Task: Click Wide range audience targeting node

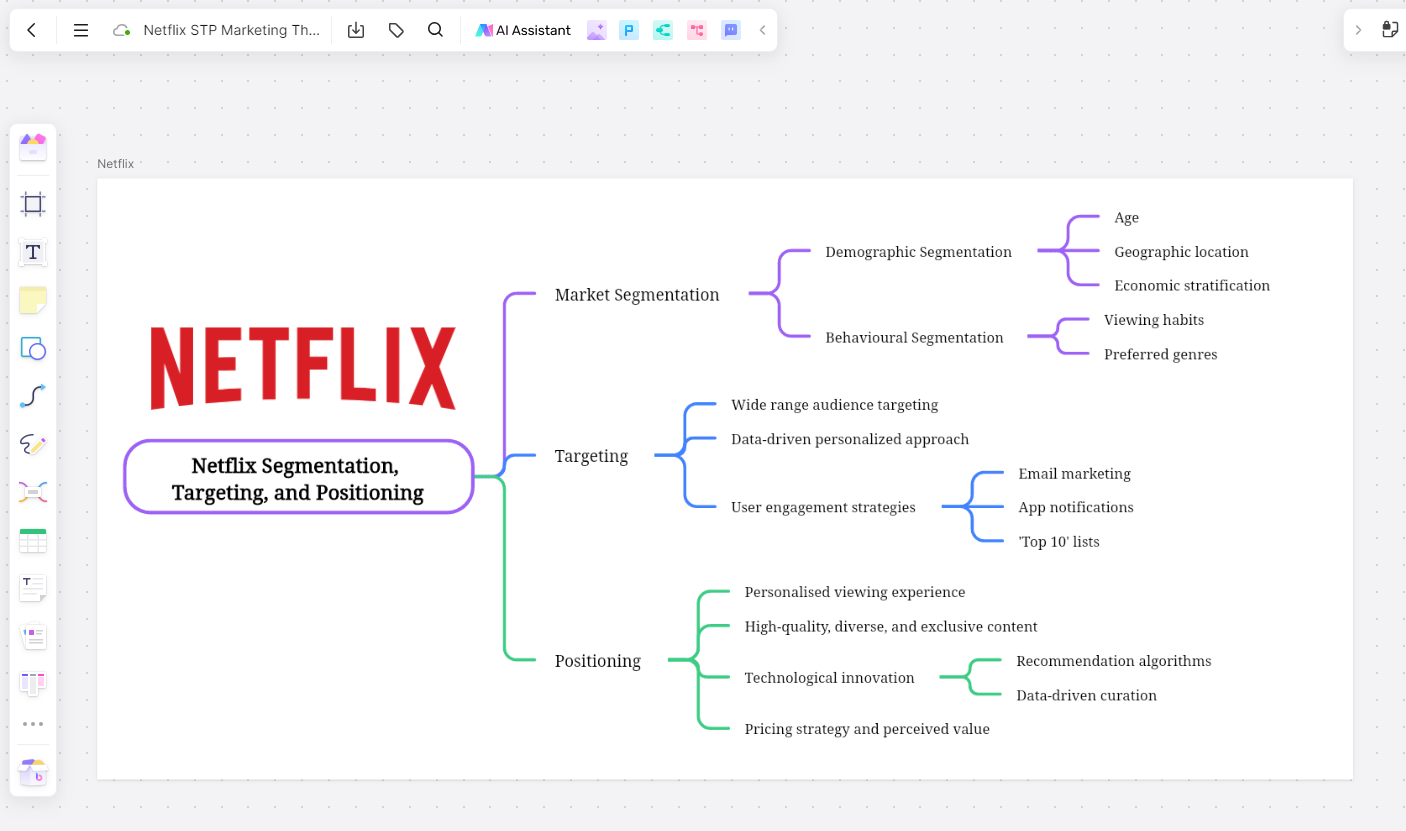Action: click(834, 405)
